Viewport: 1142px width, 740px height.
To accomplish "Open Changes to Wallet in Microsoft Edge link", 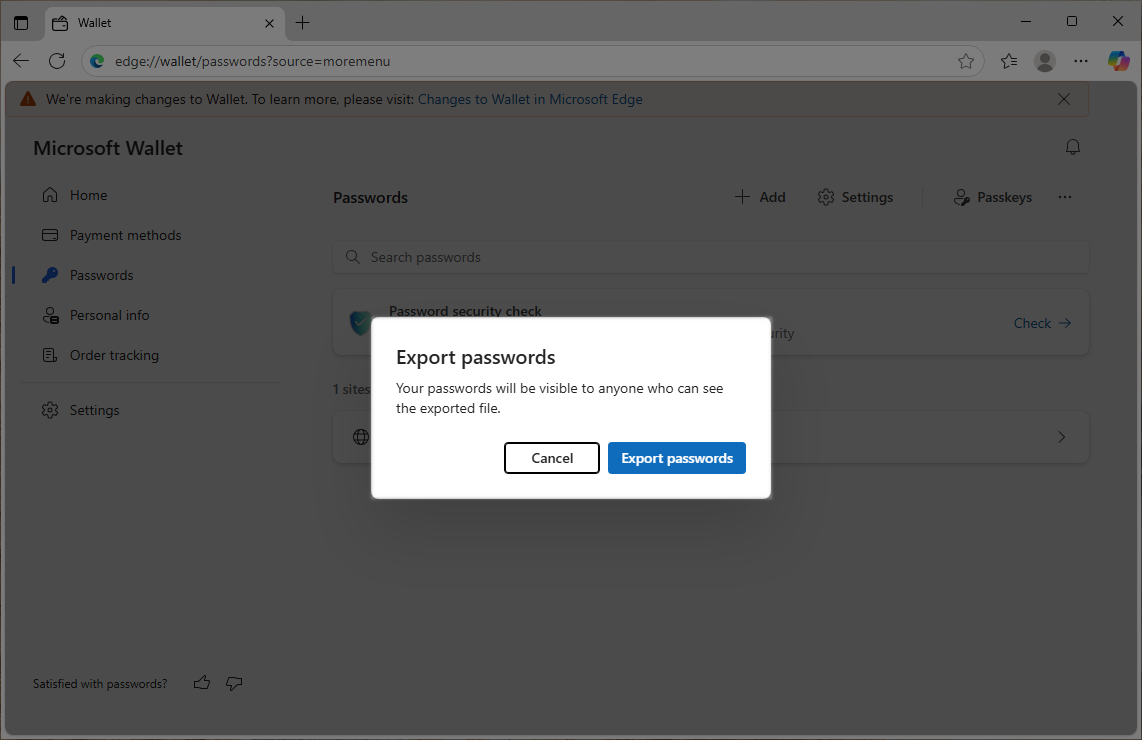I will coord(530,99).
